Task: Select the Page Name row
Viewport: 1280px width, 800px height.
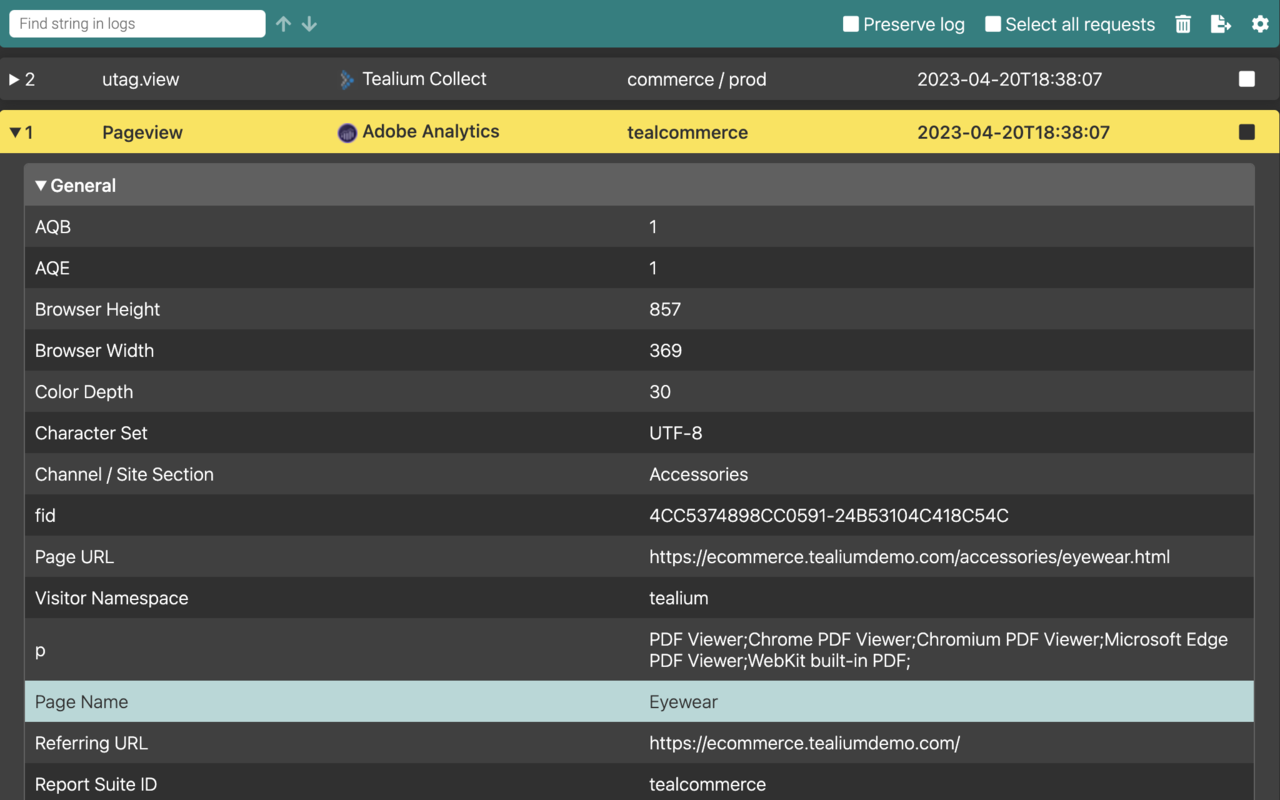Action: click(638, 702)
